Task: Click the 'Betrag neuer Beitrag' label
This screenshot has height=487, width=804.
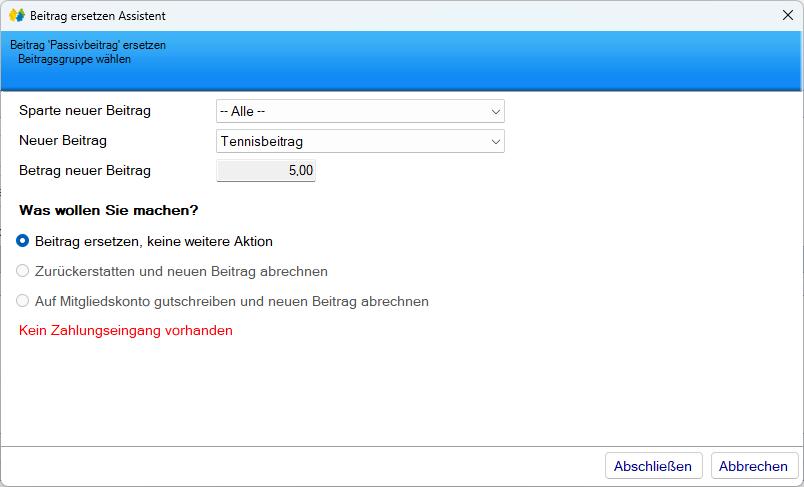Action: [x=85, y=171]
